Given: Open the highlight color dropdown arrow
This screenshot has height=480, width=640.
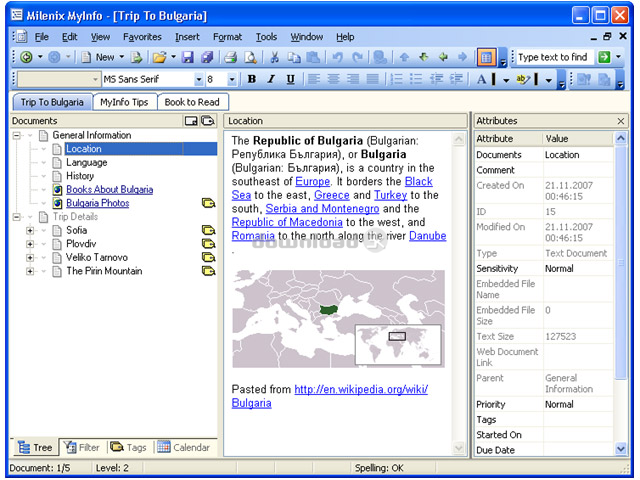Looking at the screenshot, I should click(549, 80).
